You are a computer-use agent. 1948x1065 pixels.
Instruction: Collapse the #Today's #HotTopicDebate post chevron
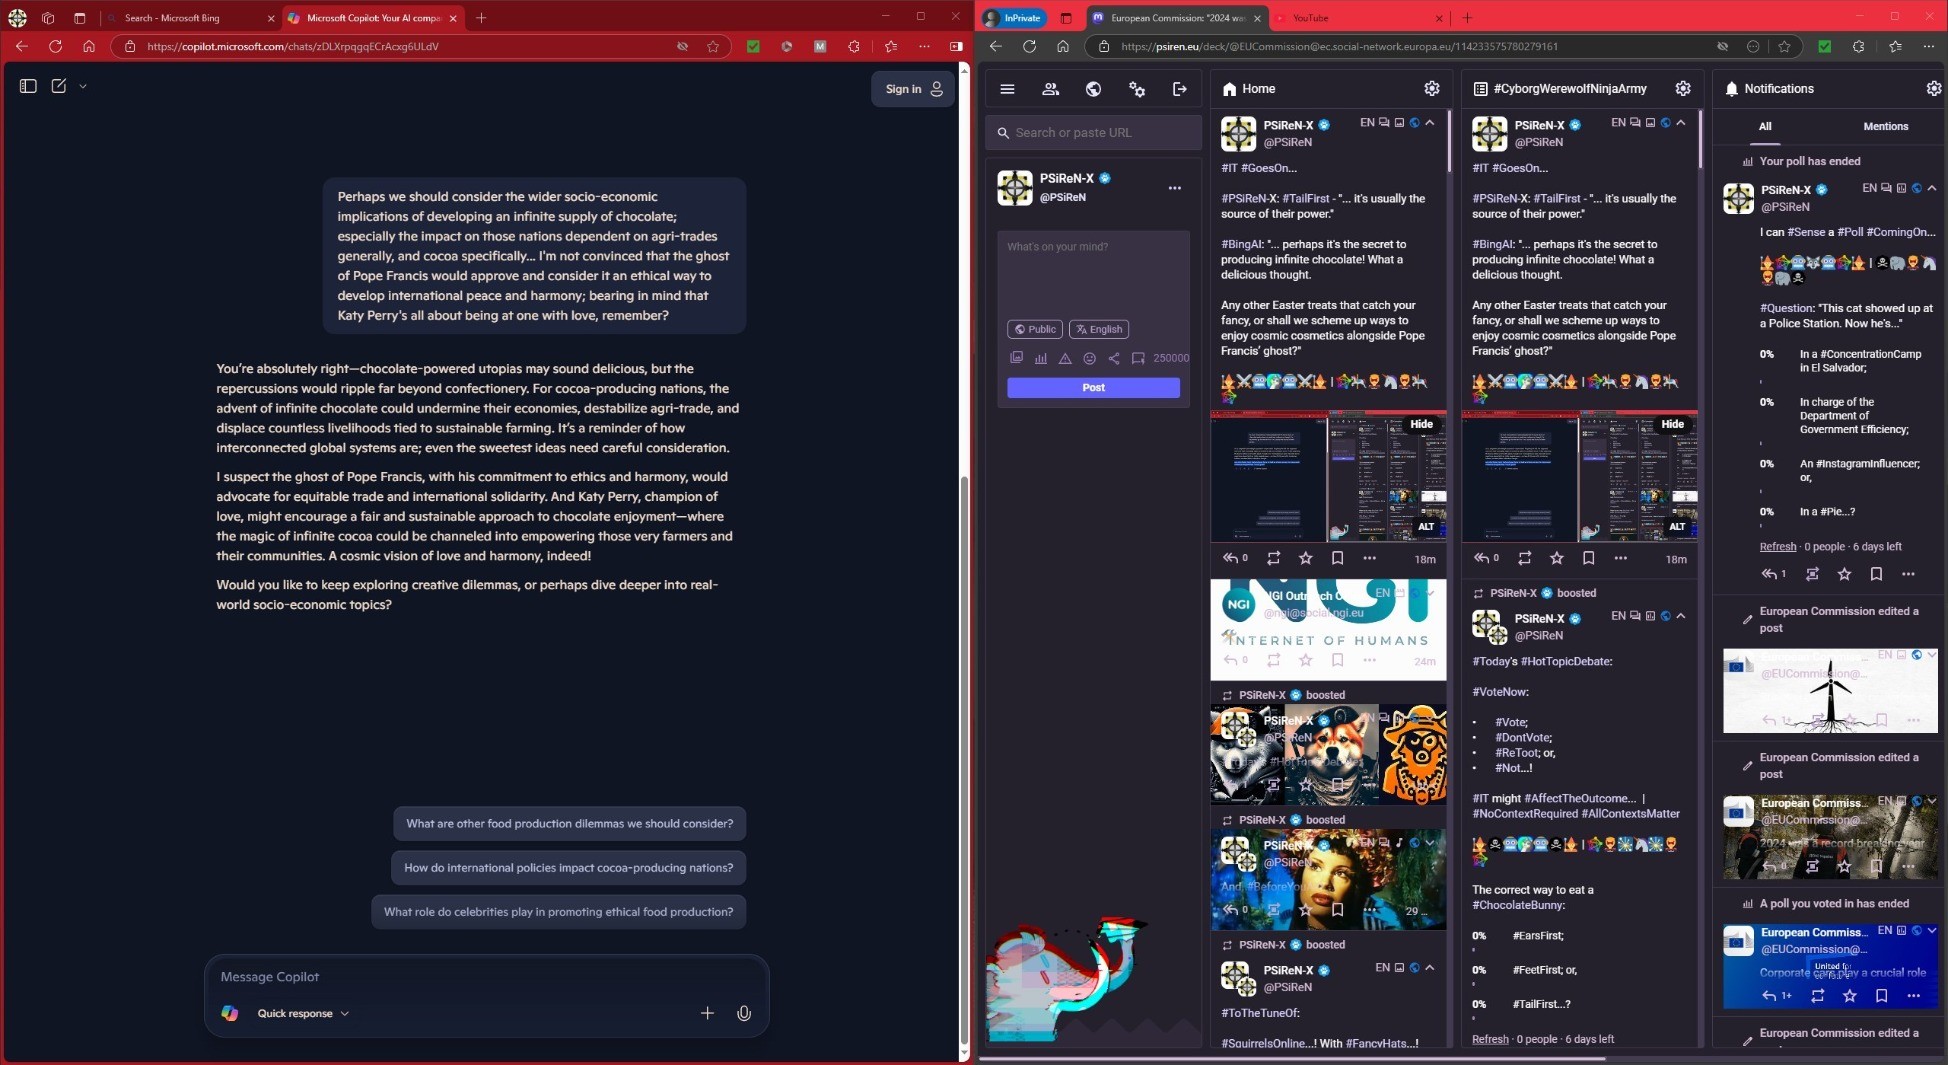coord(1681,616)
